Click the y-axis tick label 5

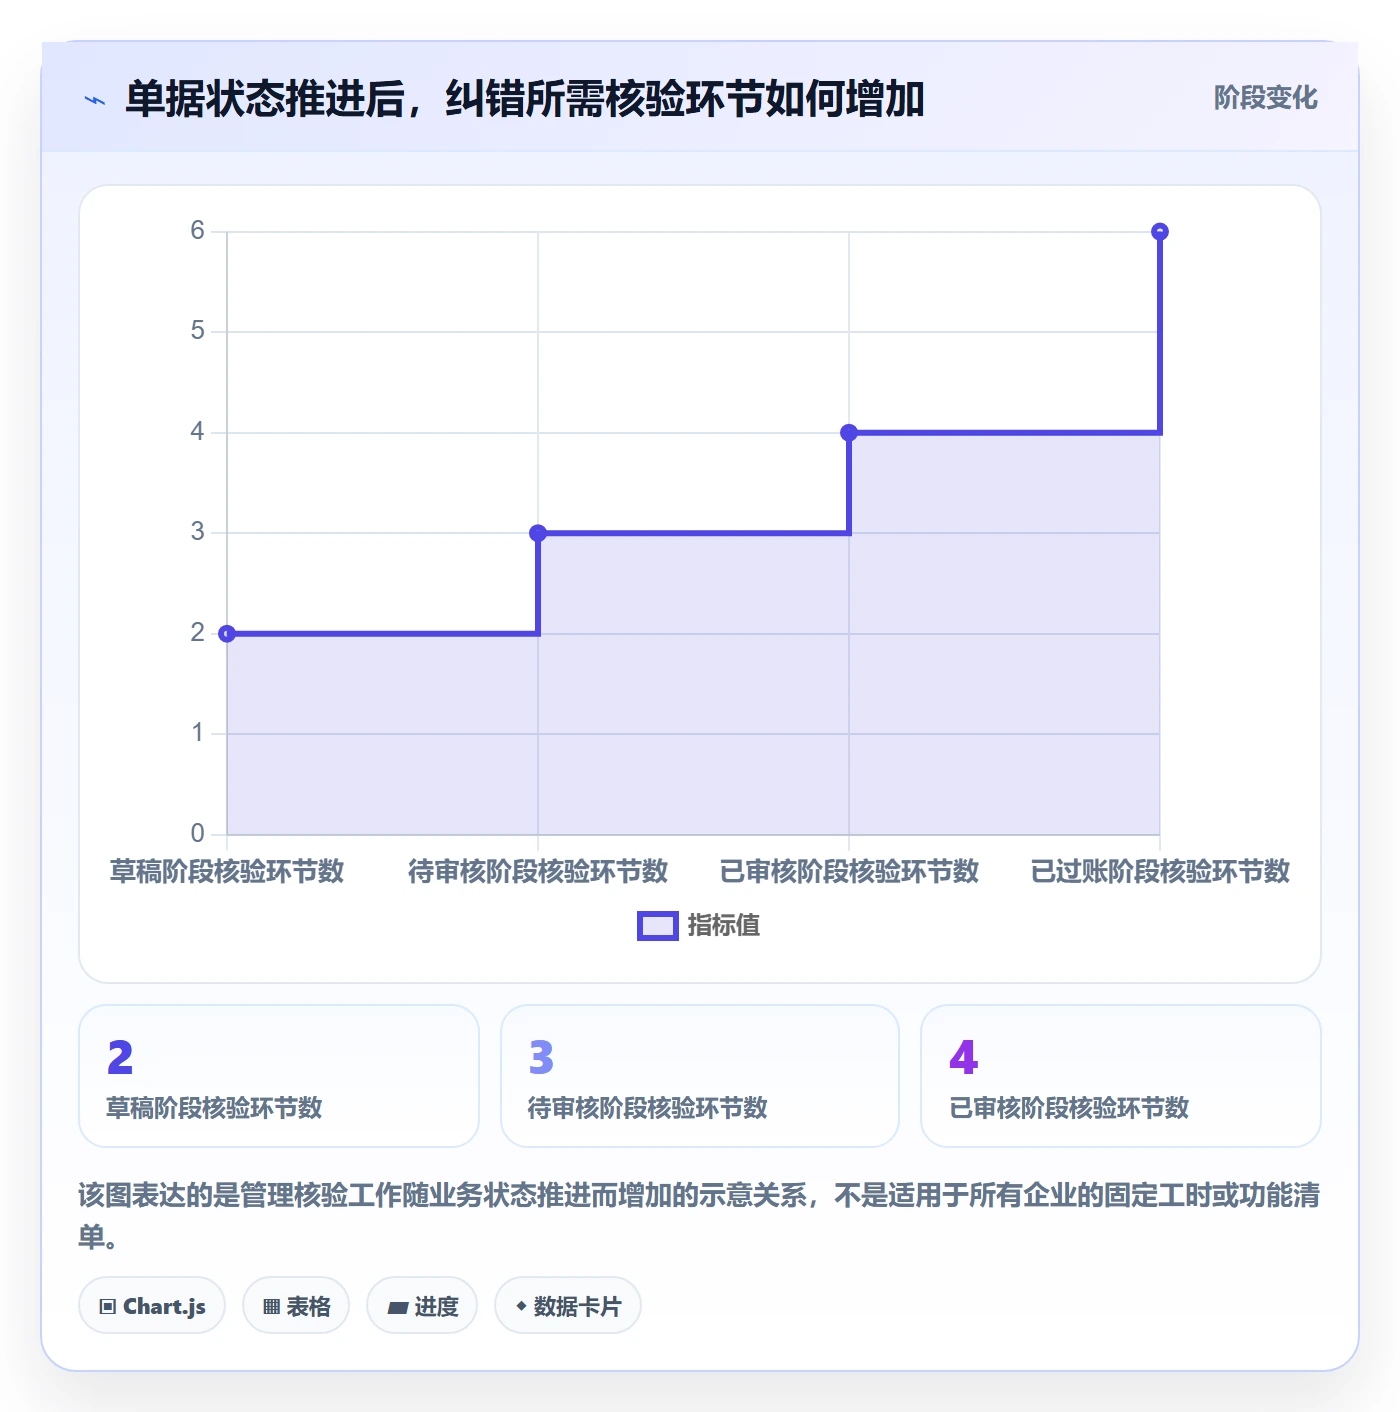click(x=197, y=331)
